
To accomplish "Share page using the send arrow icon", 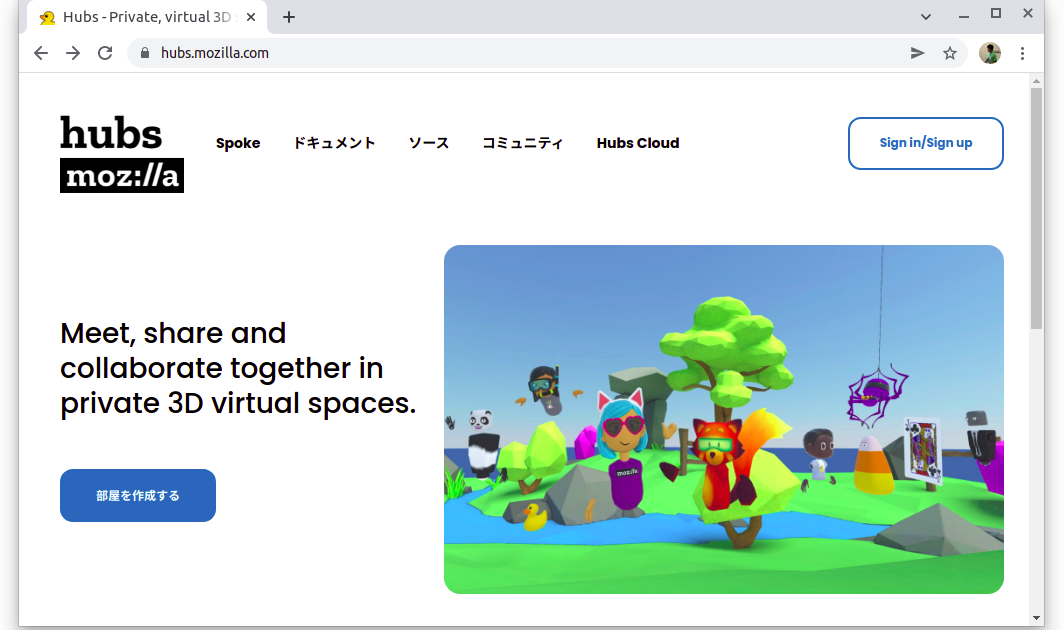I will click(917, 53).
